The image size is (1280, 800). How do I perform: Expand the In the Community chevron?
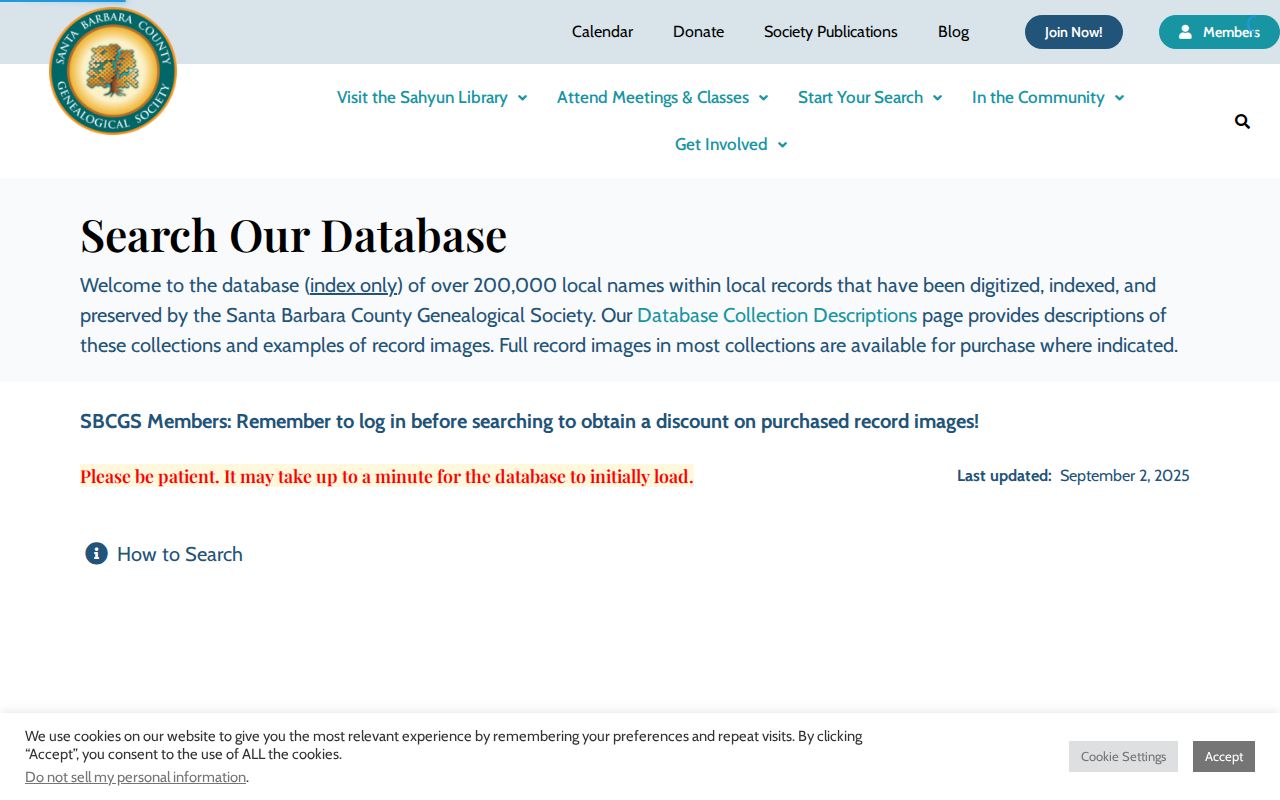(x=1119, y=98)
